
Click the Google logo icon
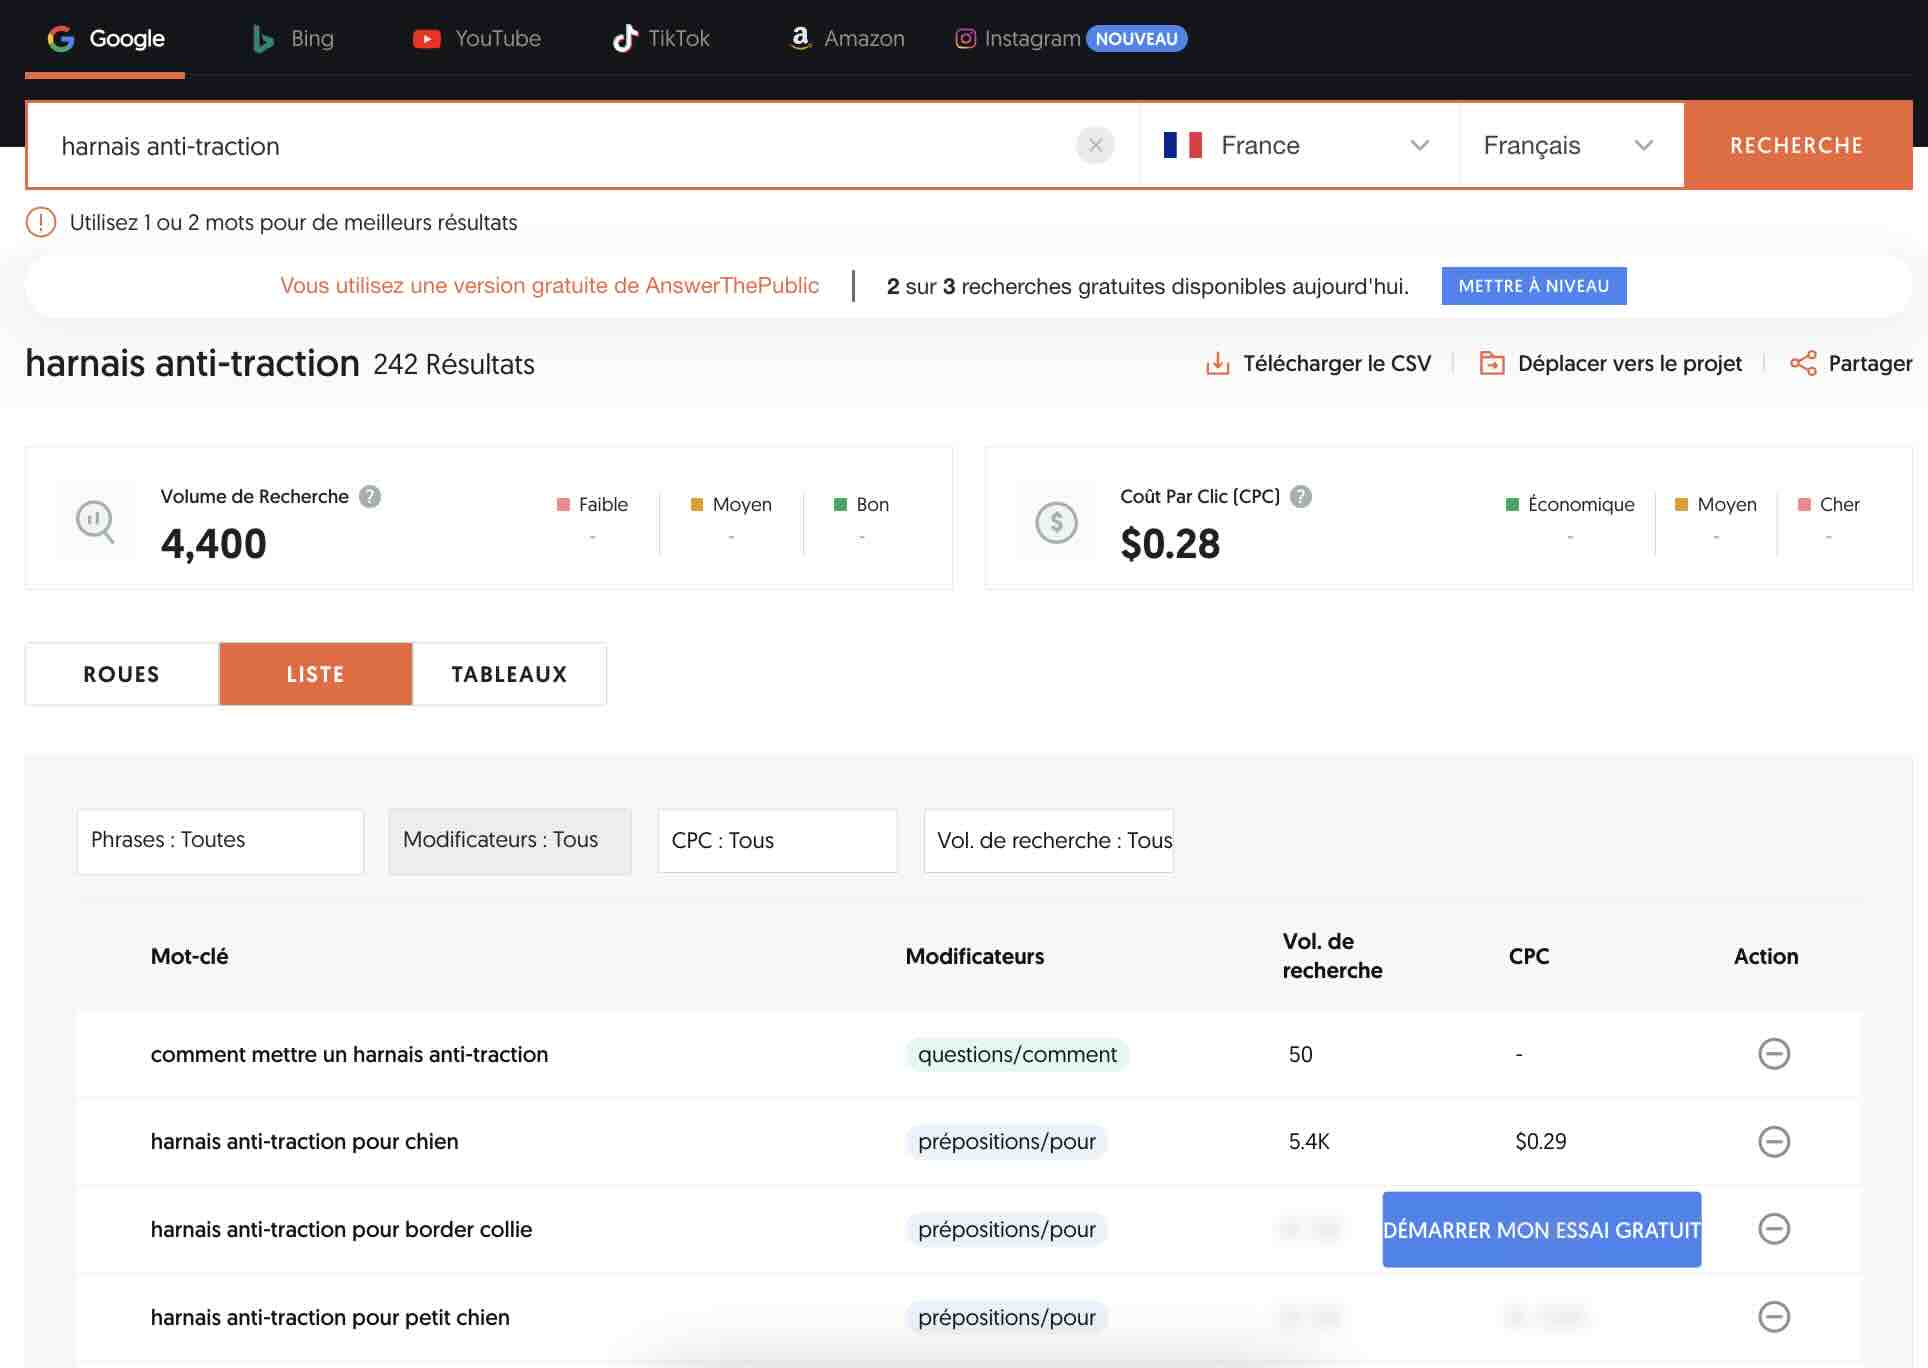tap(61, 39)
